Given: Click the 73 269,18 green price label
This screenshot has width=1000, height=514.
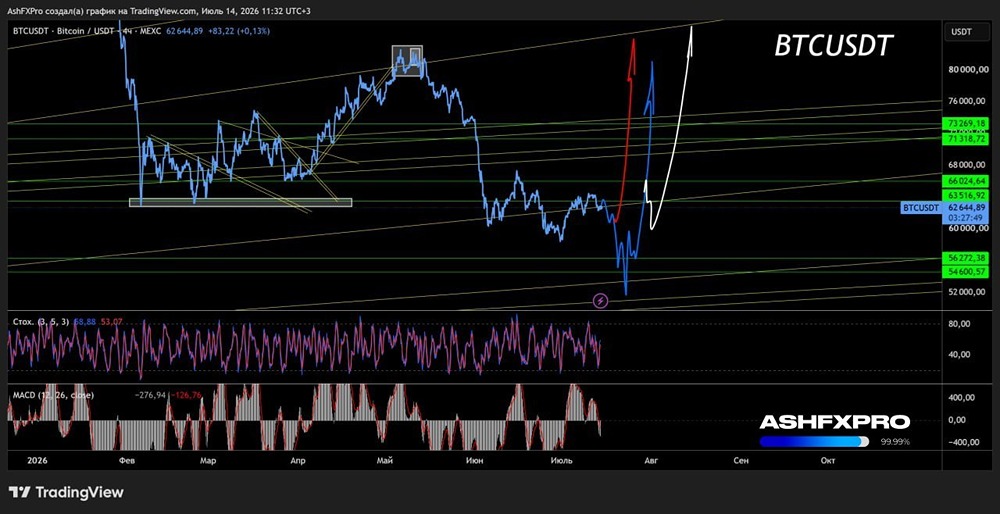Looking at the screenshot, I should 967,123.
